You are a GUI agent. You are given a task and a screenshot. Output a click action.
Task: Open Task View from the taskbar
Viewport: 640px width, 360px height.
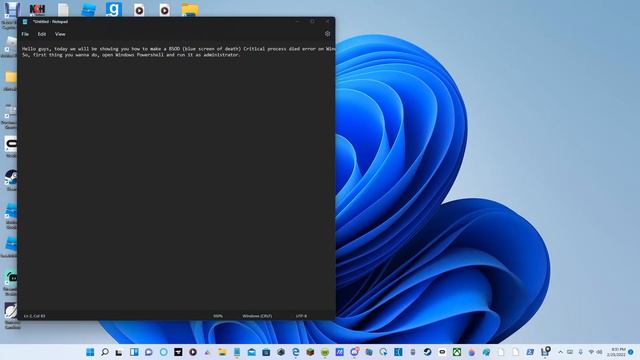coord(119,352)
